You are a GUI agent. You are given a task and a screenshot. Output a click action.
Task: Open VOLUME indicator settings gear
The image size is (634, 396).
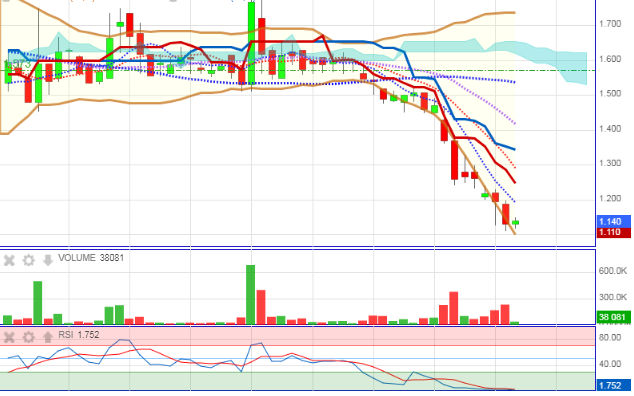pyautogui.click(x=28, y=260)
